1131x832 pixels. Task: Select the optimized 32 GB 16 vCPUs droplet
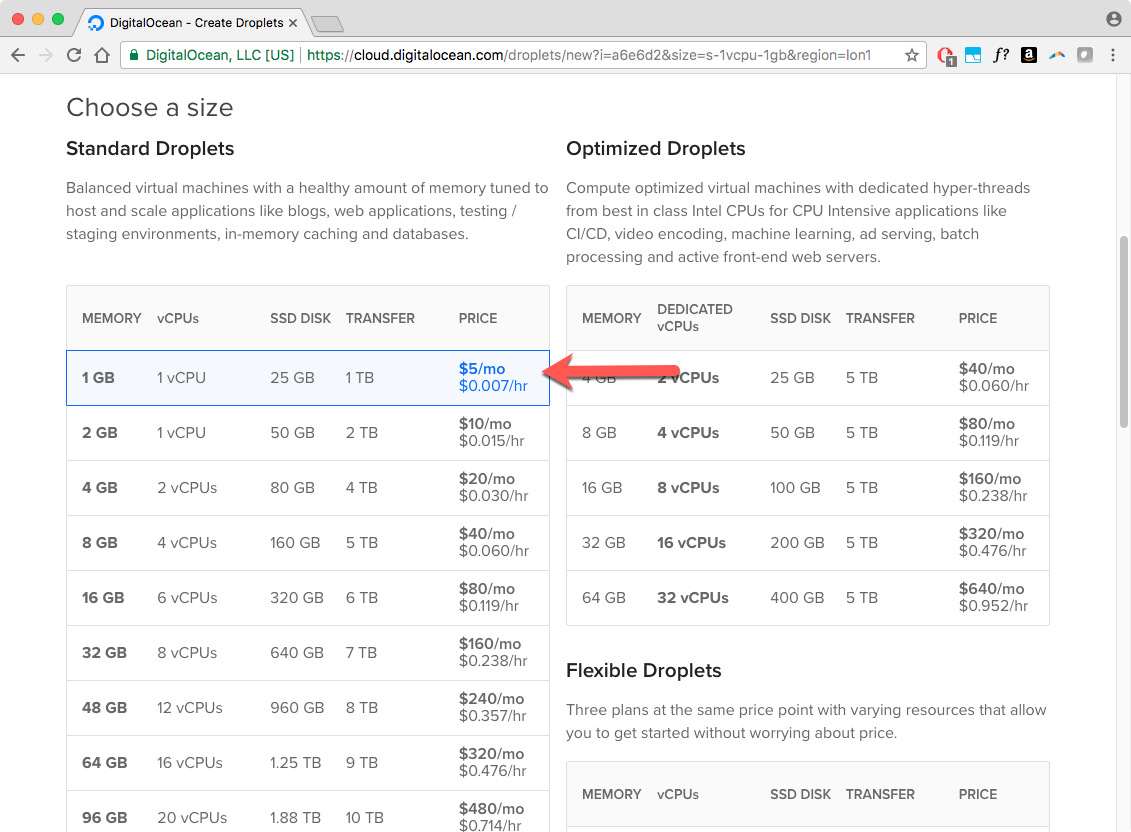coord(808,543)
